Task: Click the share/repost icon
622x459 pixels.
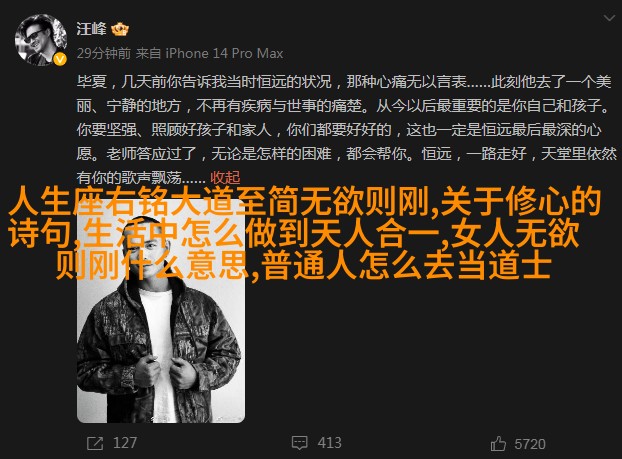Action: 95,443
